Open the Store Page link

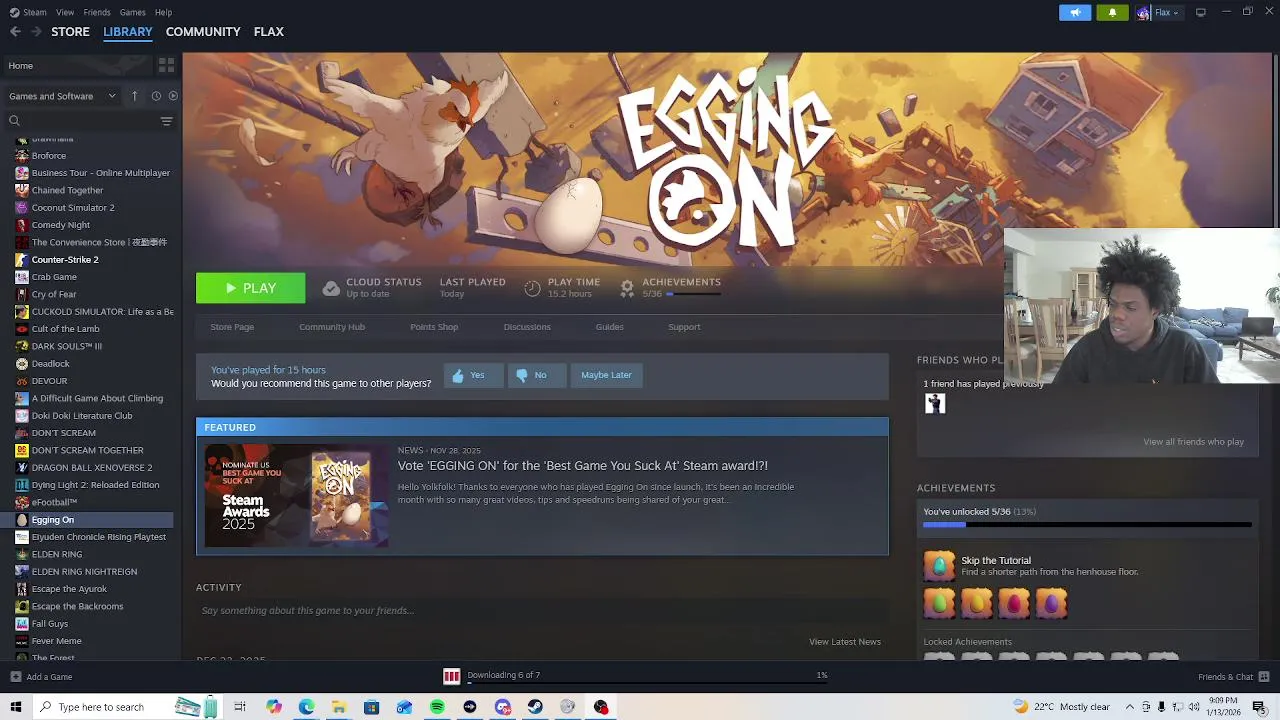tap(232, 327)
